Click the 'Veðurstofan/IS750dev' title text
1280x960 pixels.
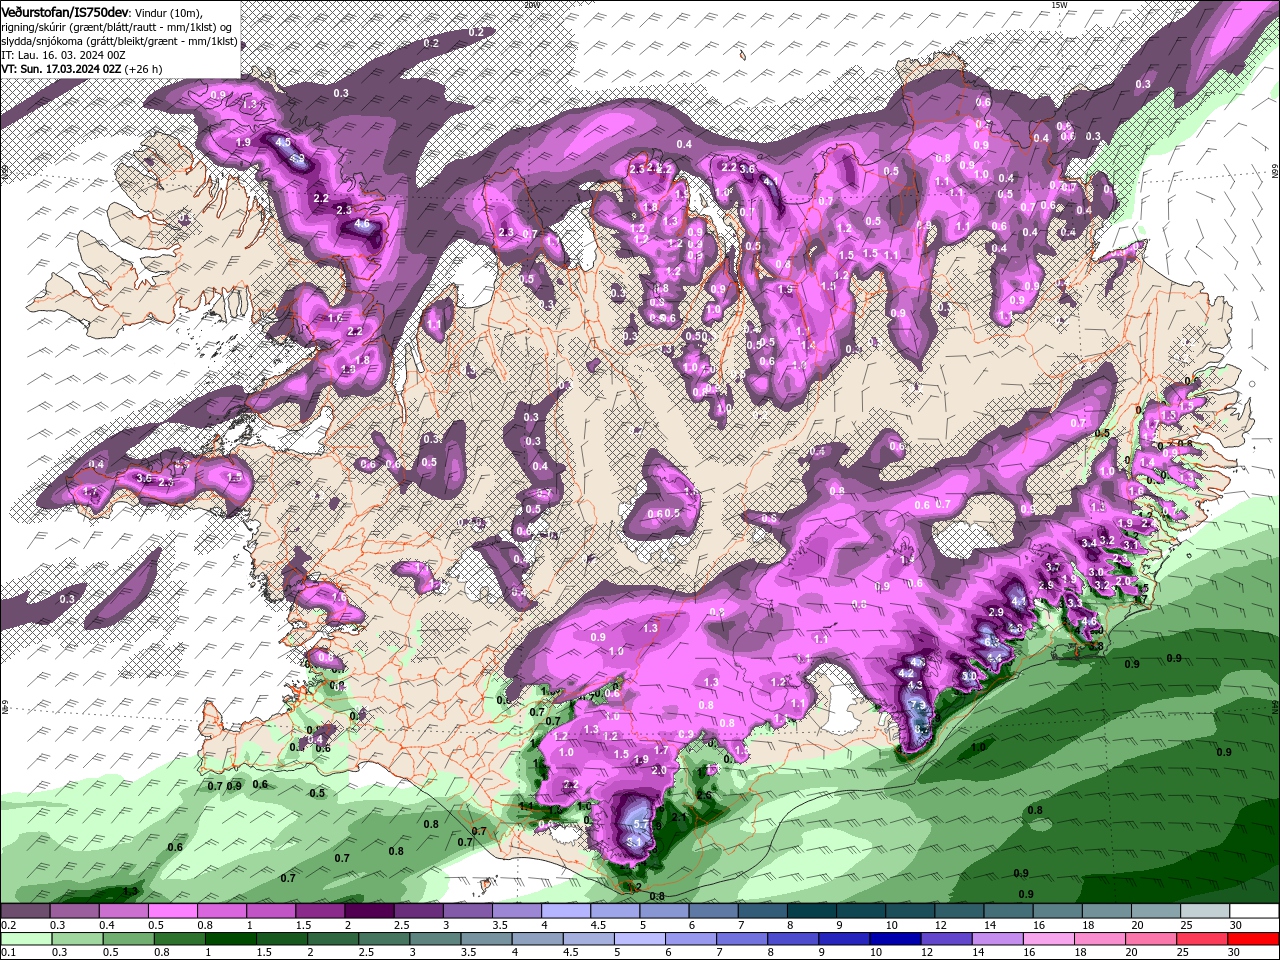(66, 11)
